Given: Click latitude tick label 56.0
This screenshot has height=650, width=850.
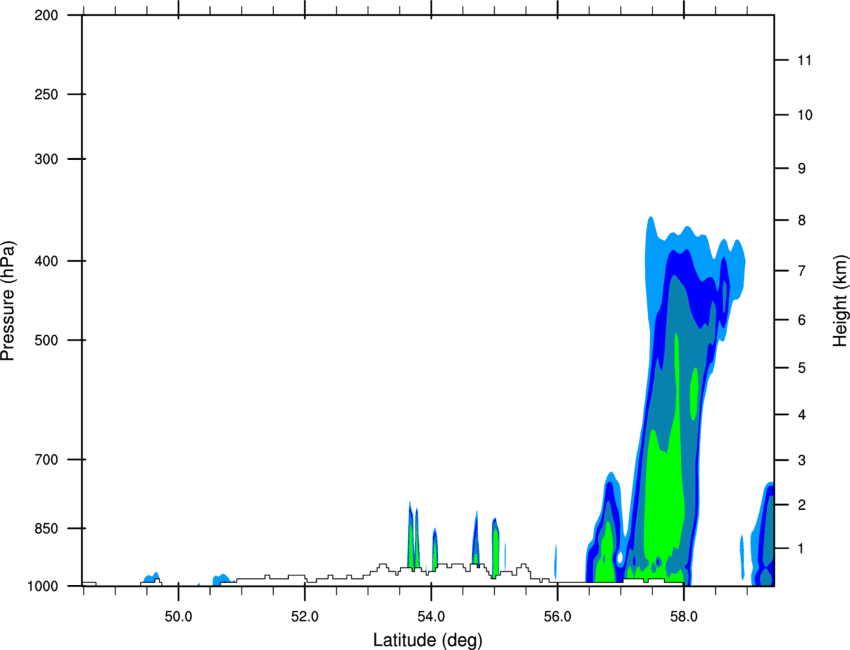Looking at the screenshot, I should (557, 617).
